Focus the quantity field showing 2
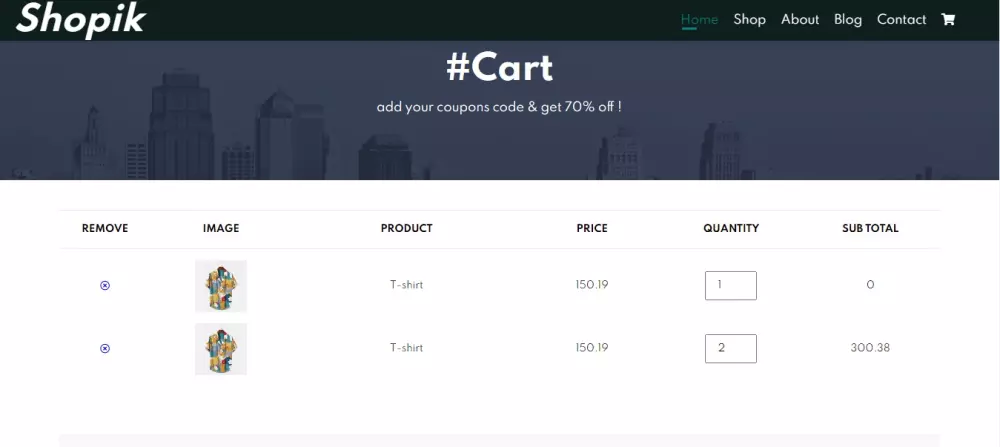Image resolution: width=1000 pixels, height=447 pixels. click(730, 348)
